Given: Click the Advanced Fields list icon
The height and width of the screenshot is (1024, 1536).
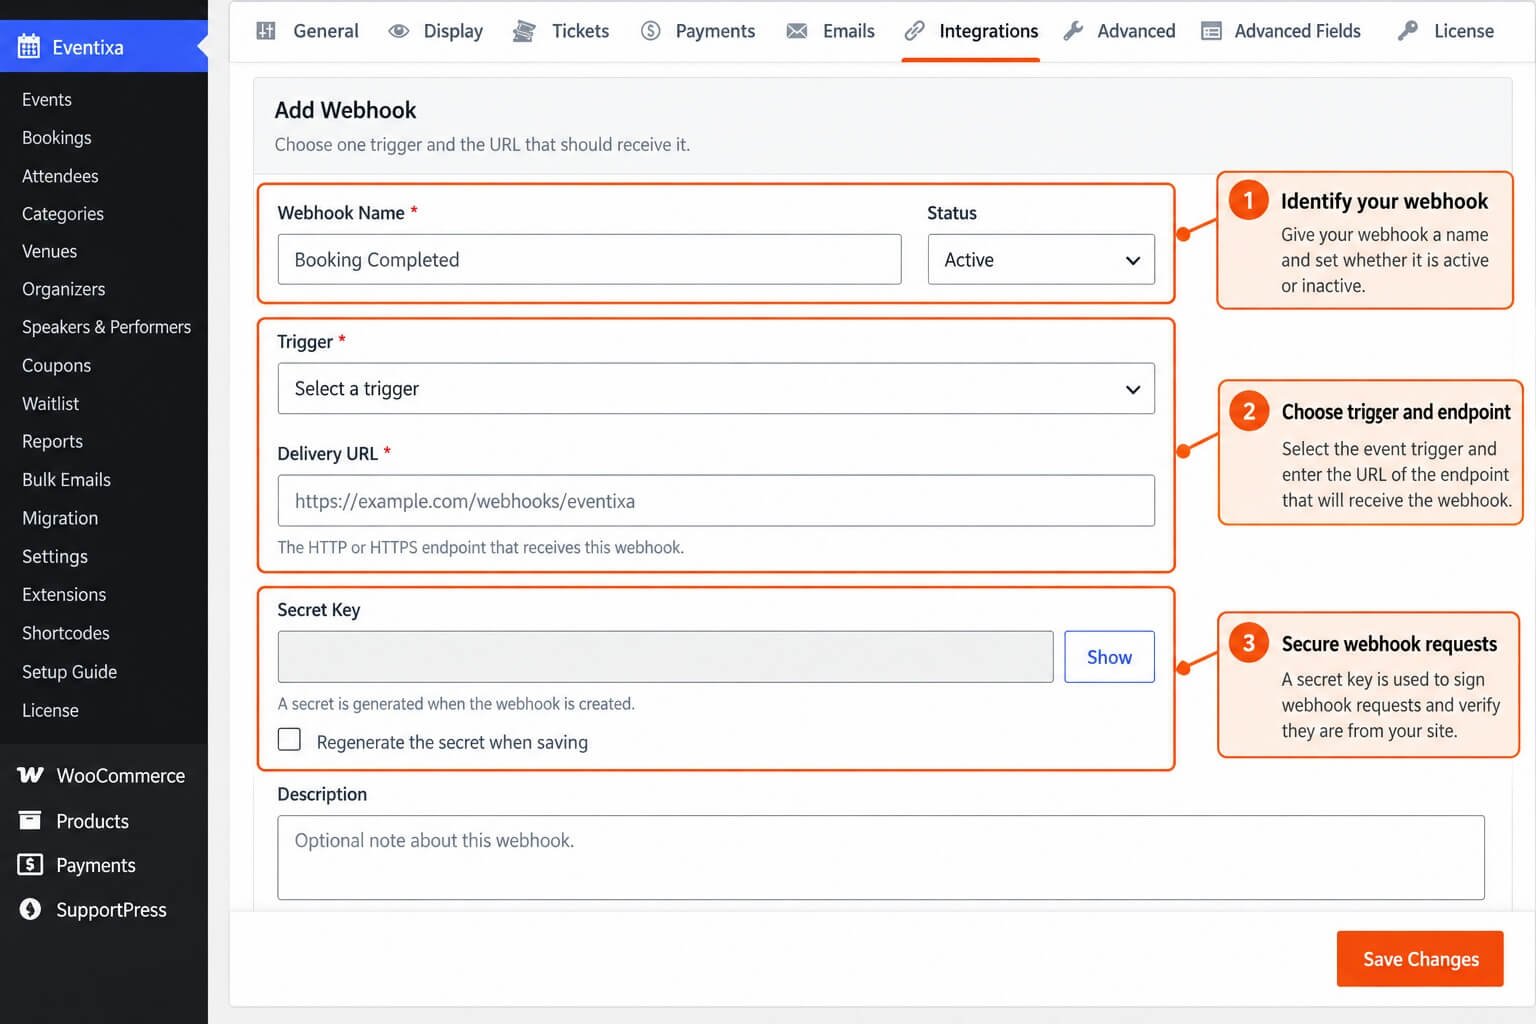Looking at the screenshot, I should point(1211,31).
